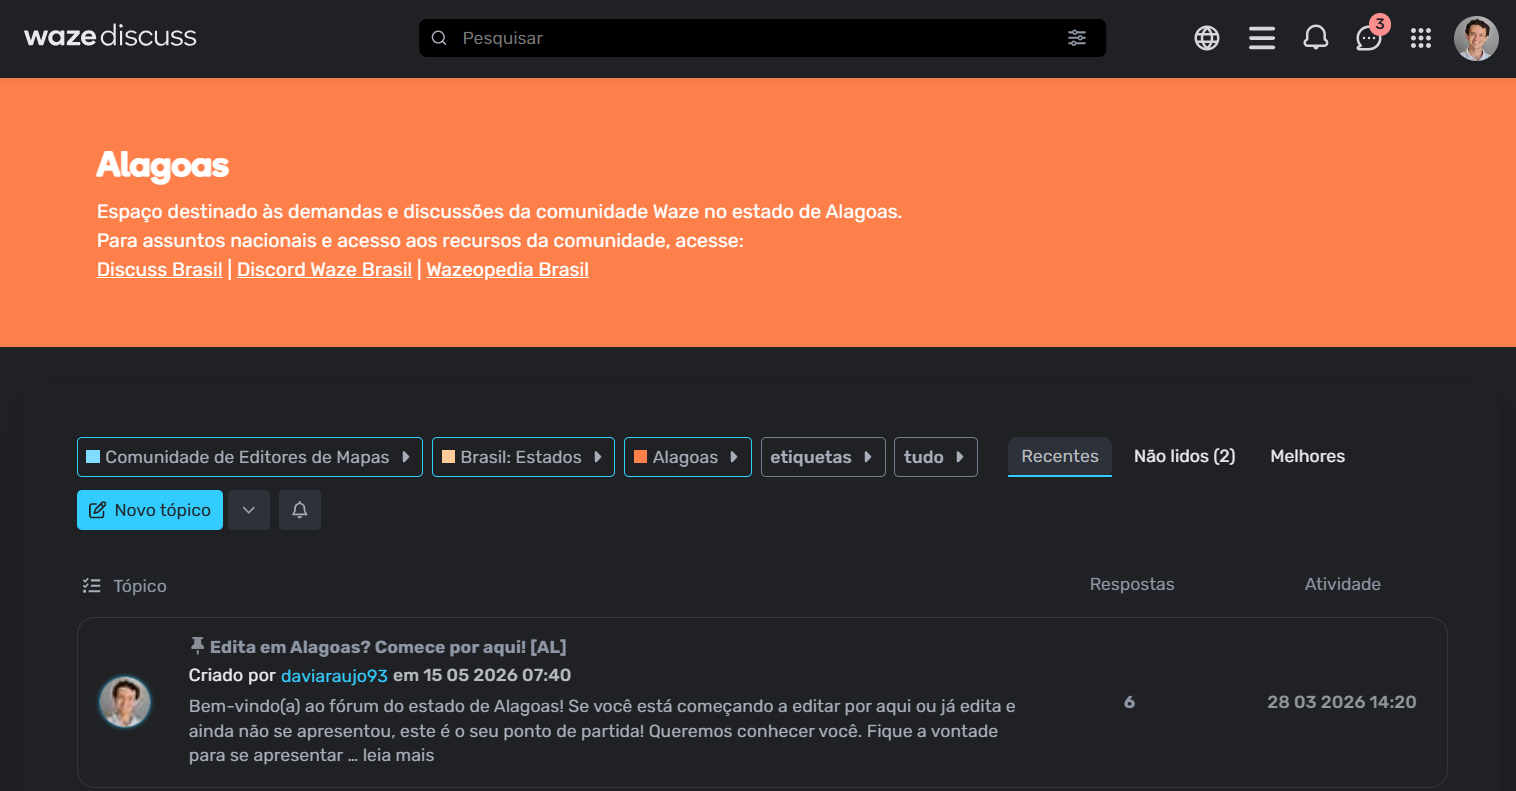Open topic Edita em Alagoas? Comece por aqui!

pos(388,647)
